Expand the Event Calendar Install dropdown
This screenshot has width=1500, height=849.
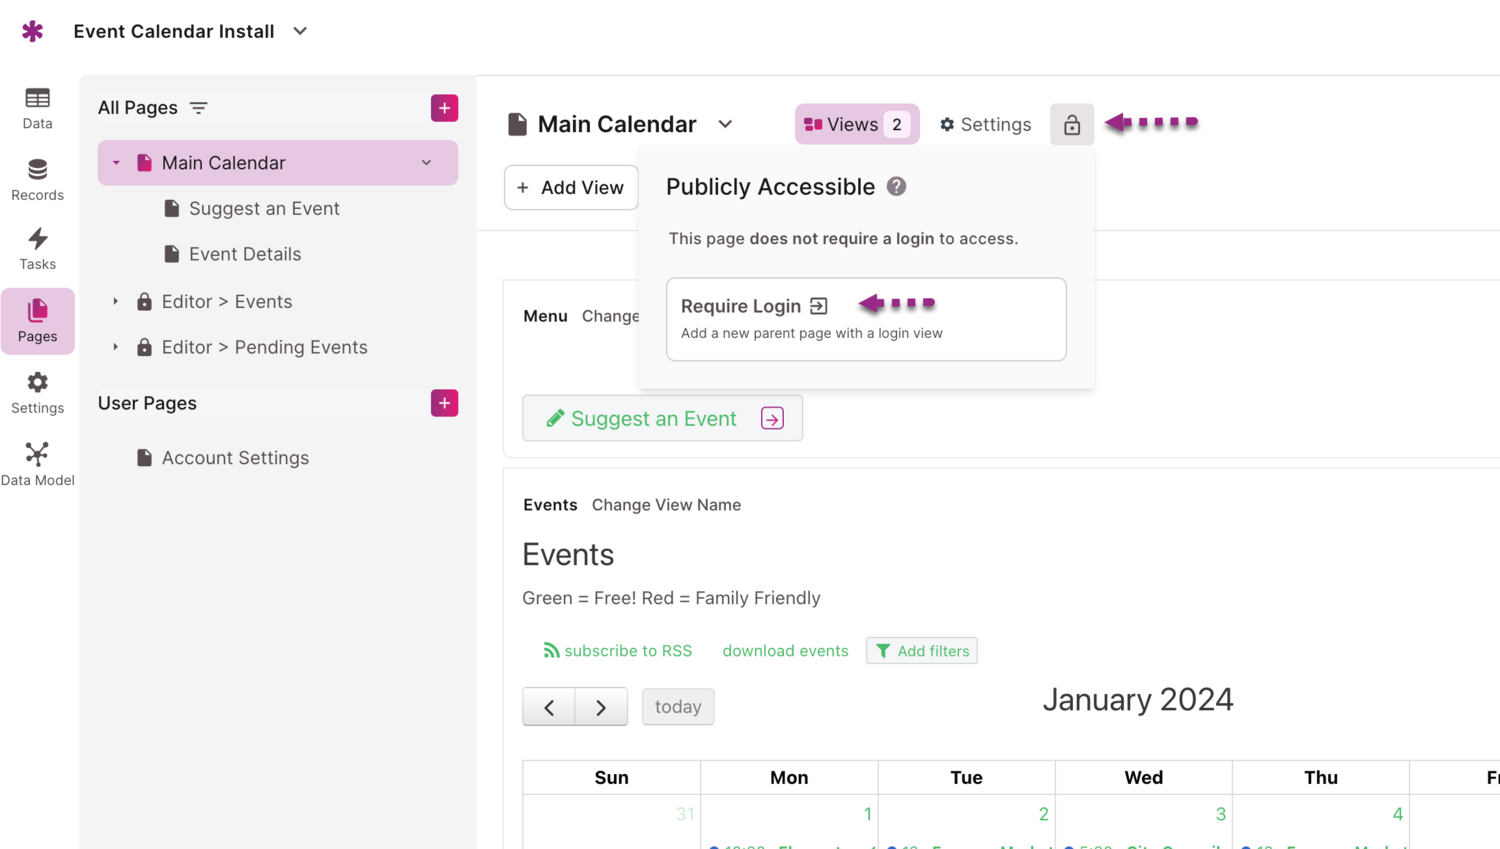pos(300,31)
